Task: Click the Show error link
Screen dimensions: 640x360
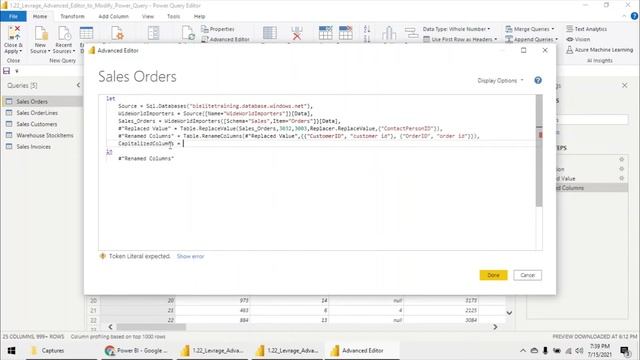Action: pos(190,256)
